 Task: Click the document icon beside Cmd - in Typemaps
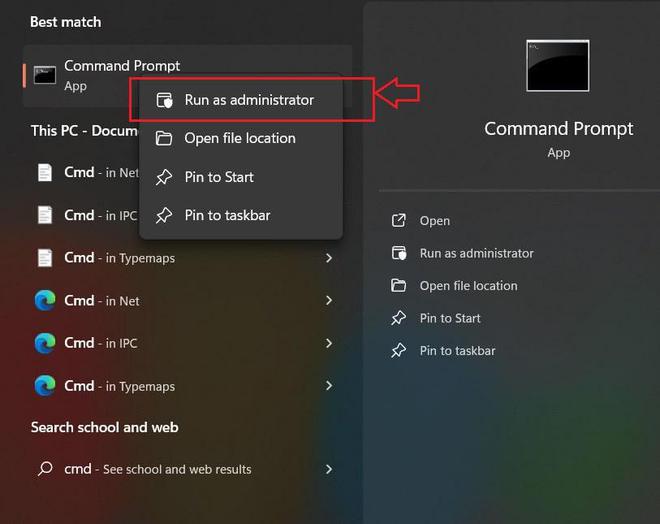tap(44, 258)
